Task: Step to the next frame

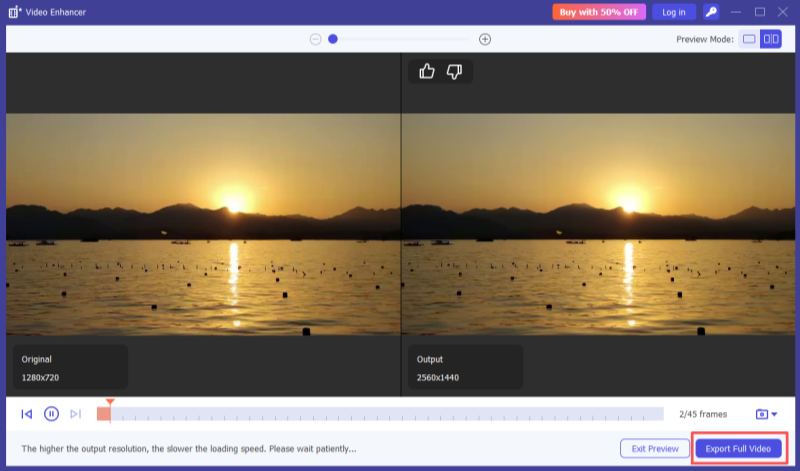Action: [75, 414]
